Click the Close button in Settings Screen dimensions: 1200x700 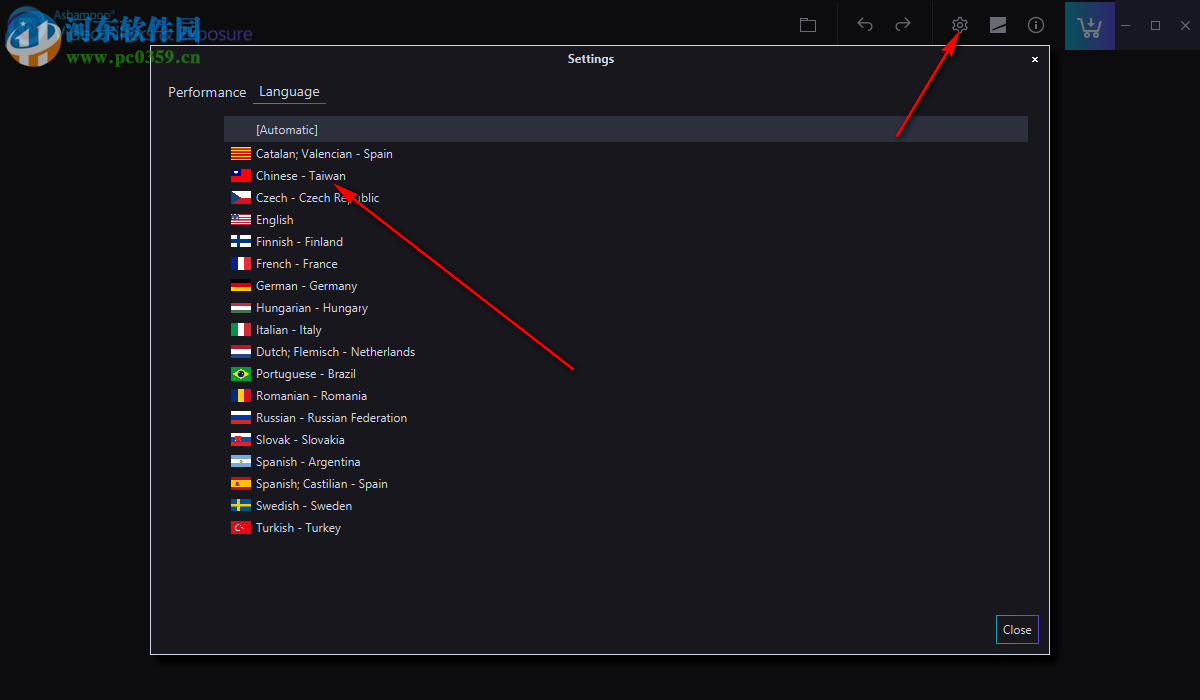pyautogui.click(x=1016, y=629)
